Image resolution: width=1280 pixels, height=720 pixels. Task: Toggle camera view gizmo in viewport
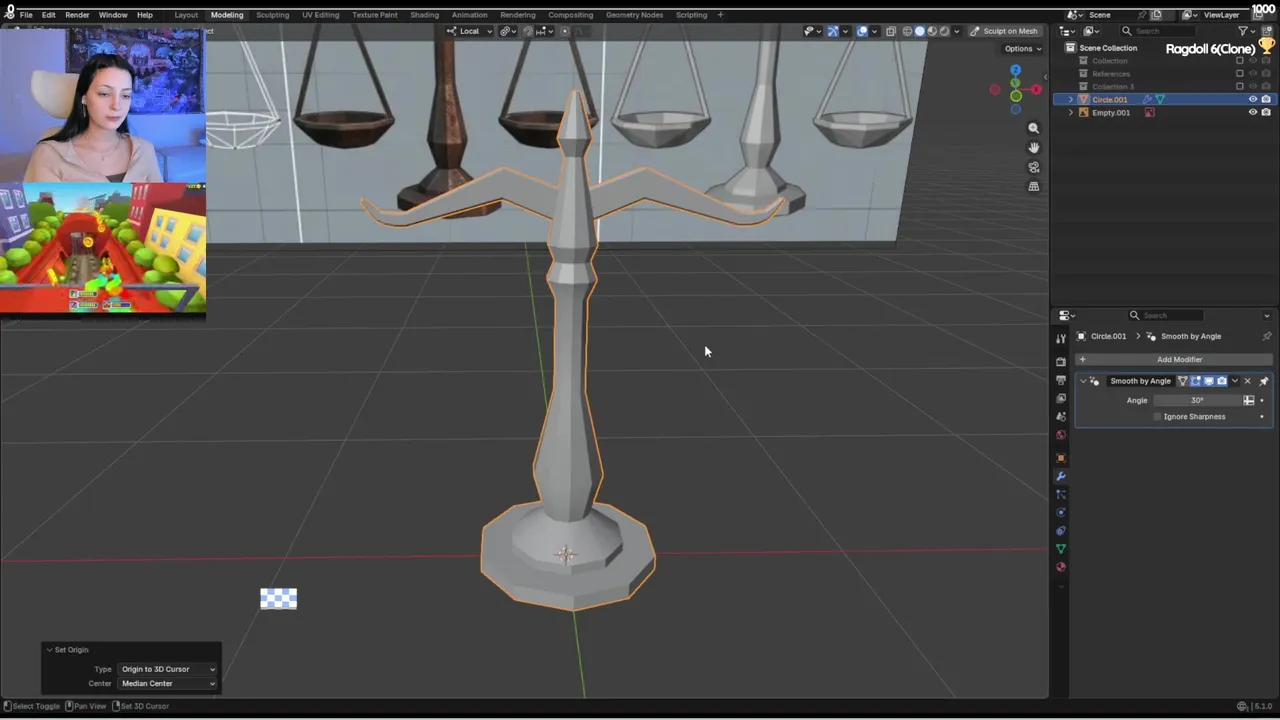pos(1034,167)
